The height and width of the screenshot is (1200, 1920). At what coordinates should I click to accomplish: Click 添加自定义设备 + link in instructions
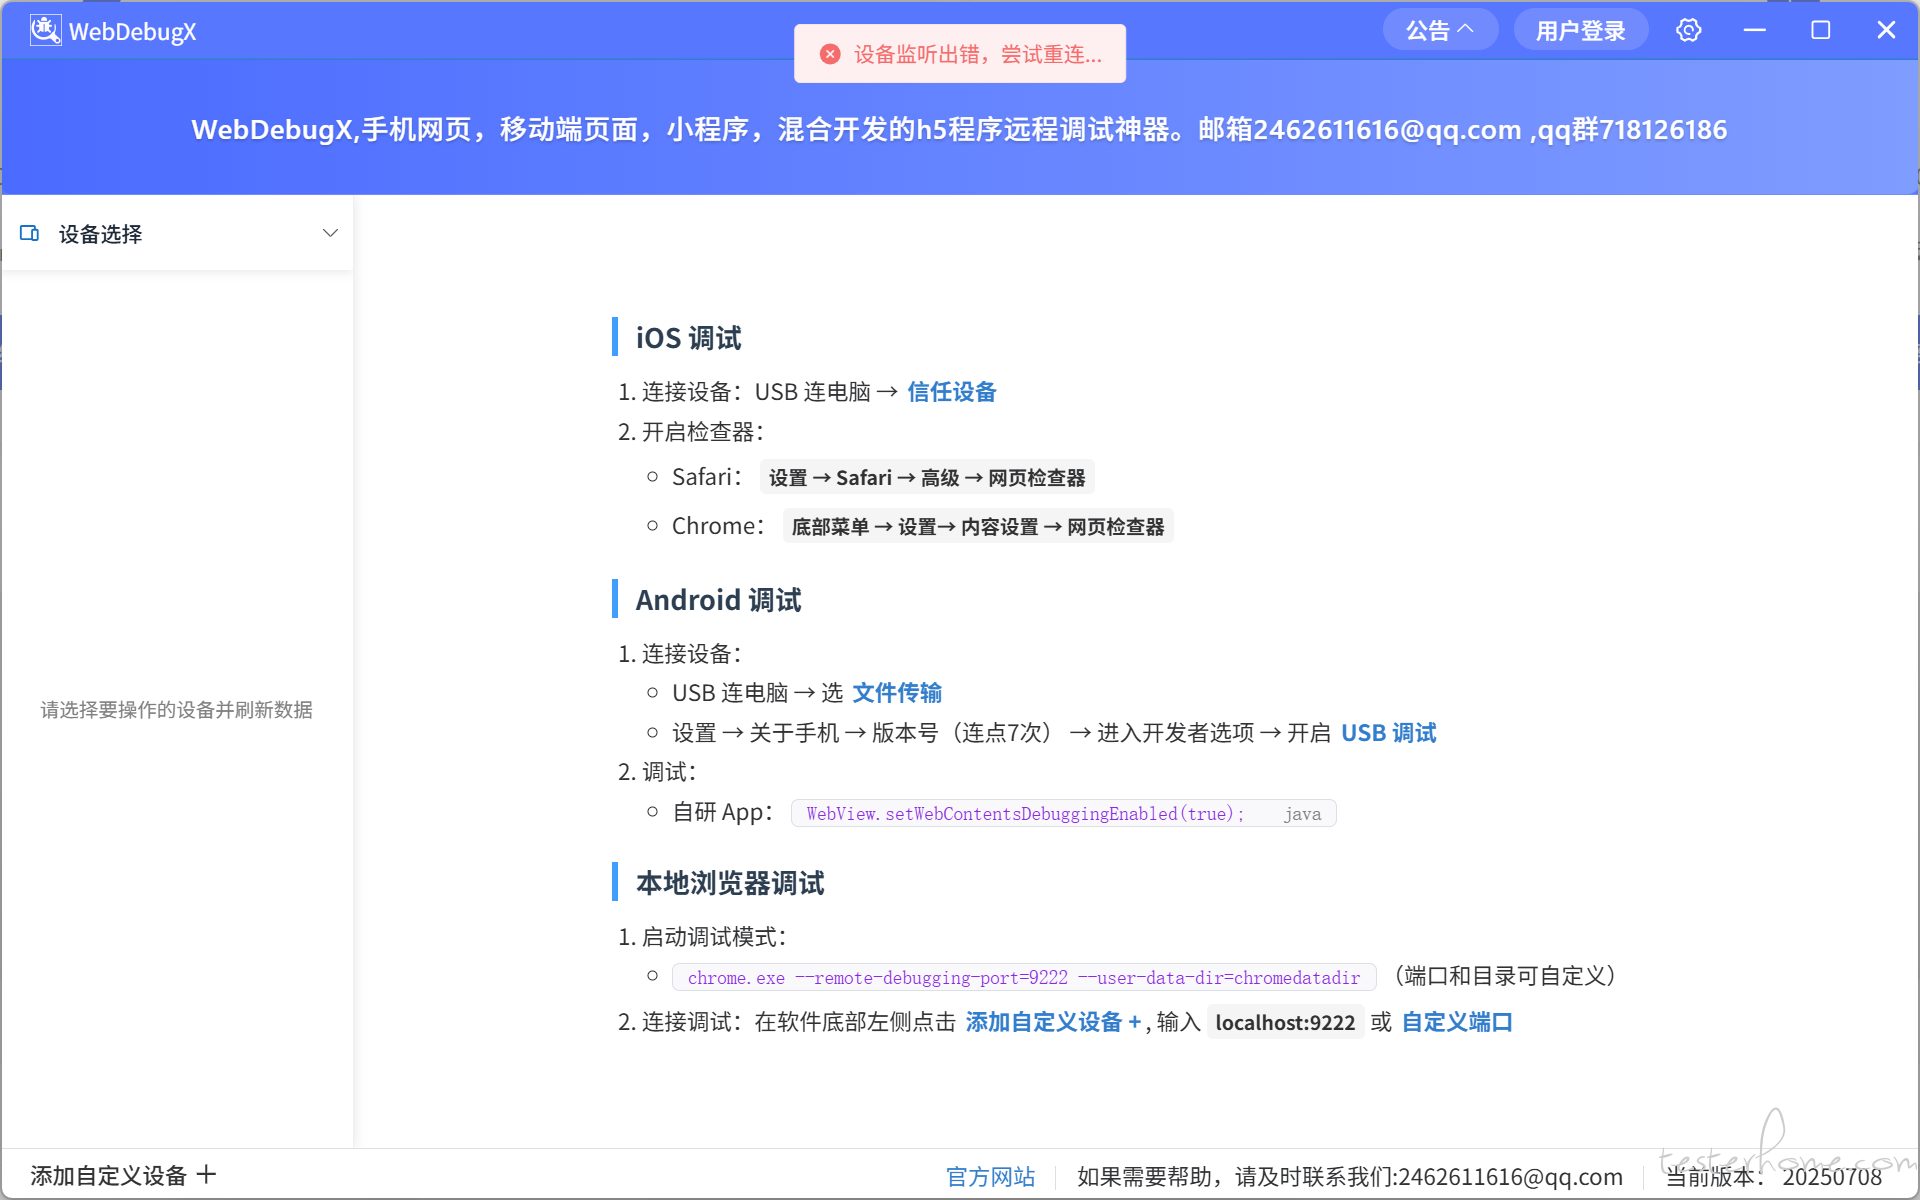pyautogui.click(x=1052, y=1022)
